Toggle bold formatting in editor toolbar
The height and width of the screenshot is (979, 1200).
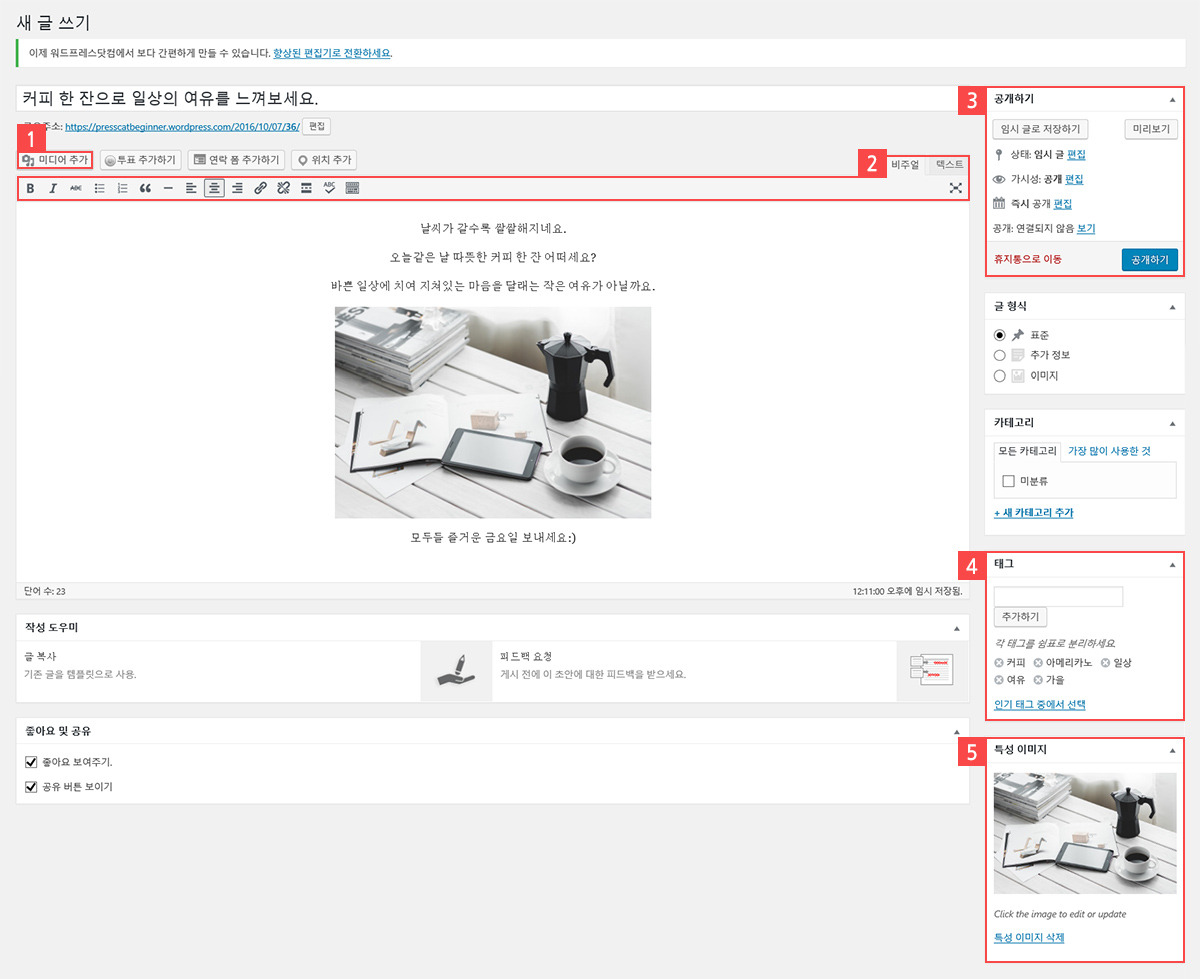tap(30, 188)
